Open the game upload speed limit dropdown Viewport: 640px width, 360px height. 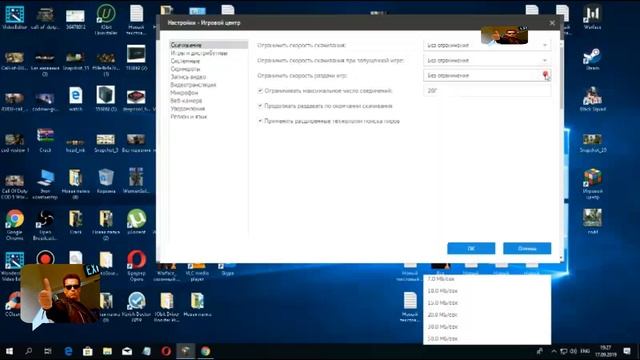click(x=487, y=76)
